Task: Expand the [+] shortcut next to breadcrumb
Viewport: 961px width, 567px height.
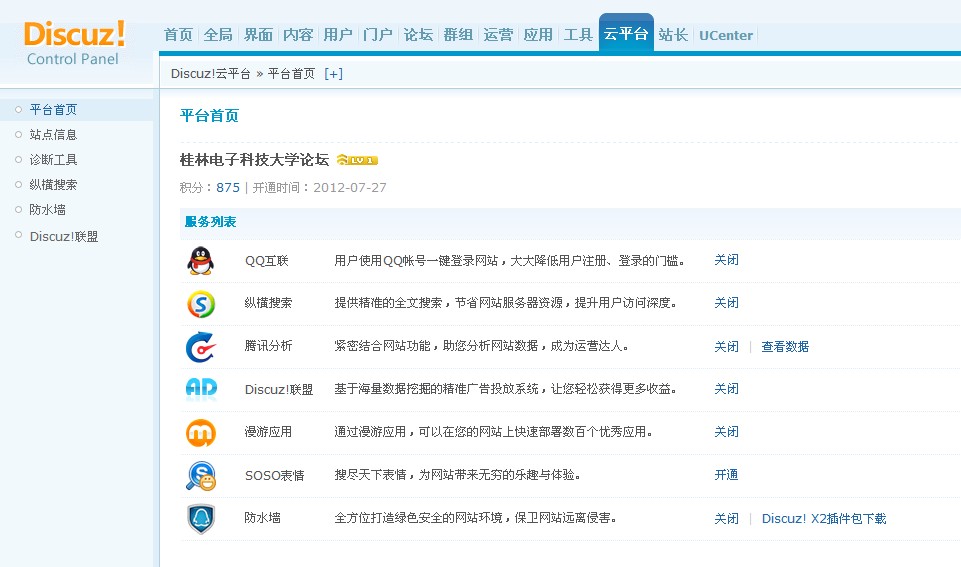Action: coord(333,74)
